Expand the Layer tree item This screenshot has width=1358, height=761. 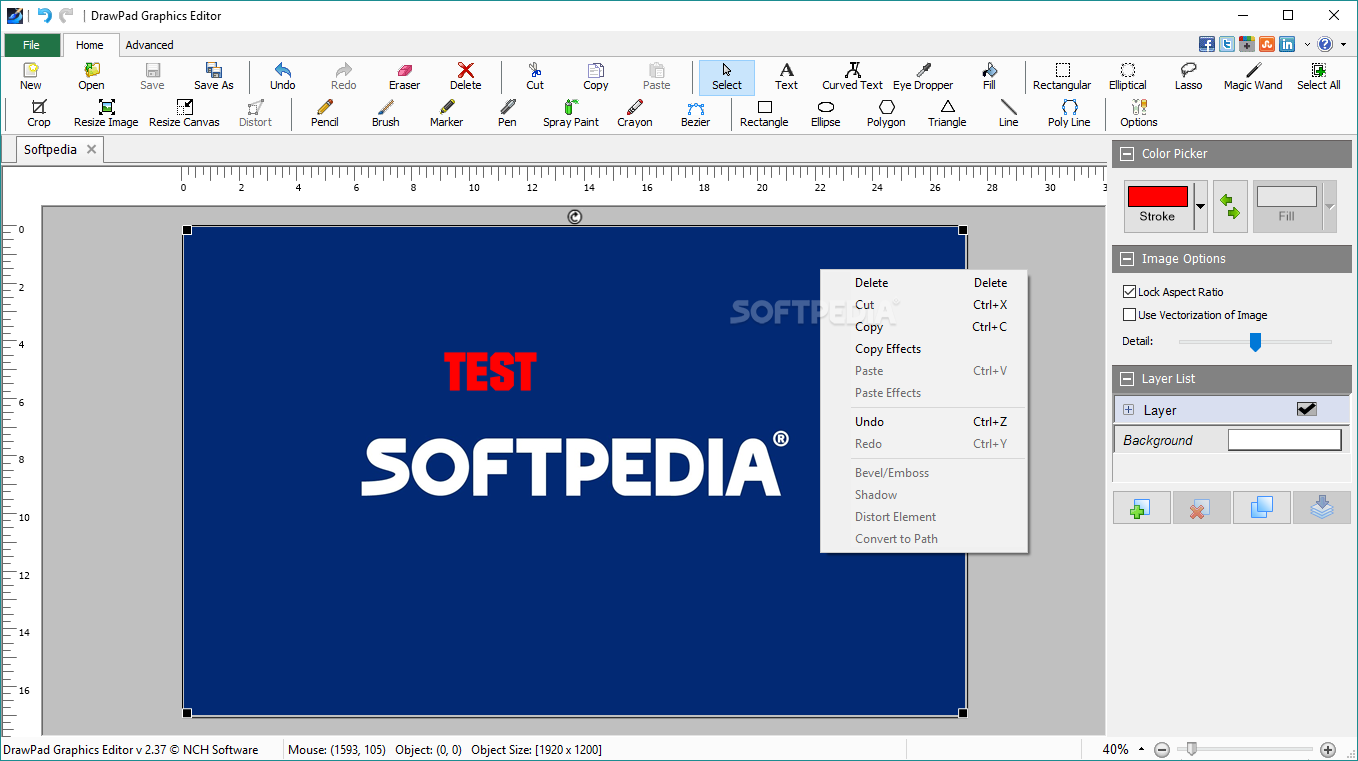click(x=1129, y=410)
